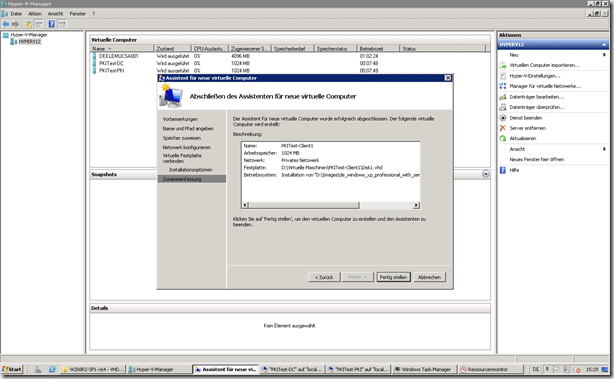Image resolution: width=614 pixels, height=379 pixels.
Task: Select virtual machine PKITest-DC row
Action: point(290,63)
